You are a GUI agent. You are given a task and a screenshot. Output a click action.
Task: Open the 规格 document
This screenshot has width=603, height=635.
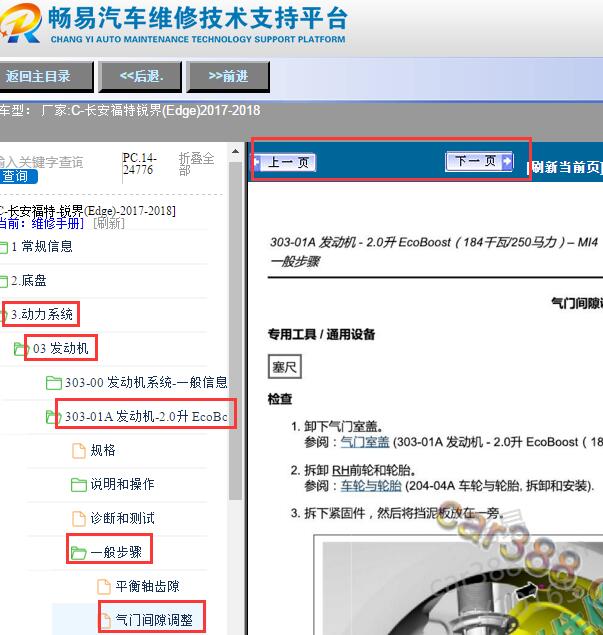103,450
